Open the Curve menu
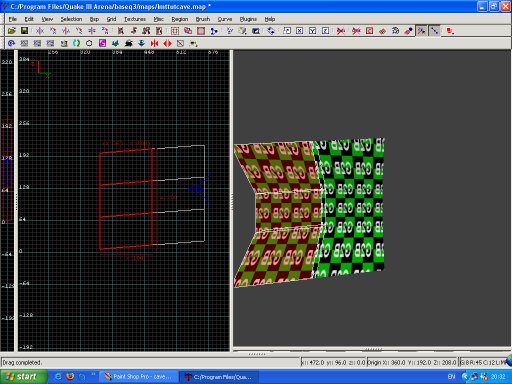512x384 pixels. click(x=225, y=19)
